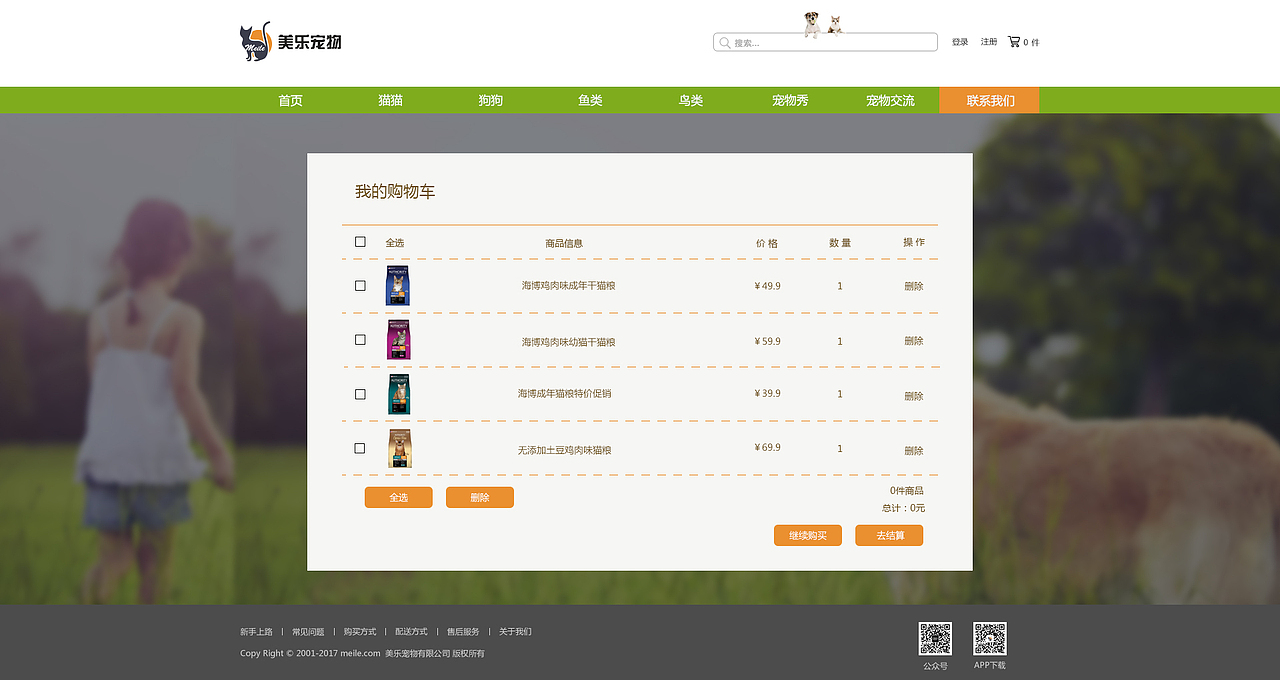Delete the ¥69.9 item via 删除
This screenshot has height=680, width=1280.
[914, 451]
